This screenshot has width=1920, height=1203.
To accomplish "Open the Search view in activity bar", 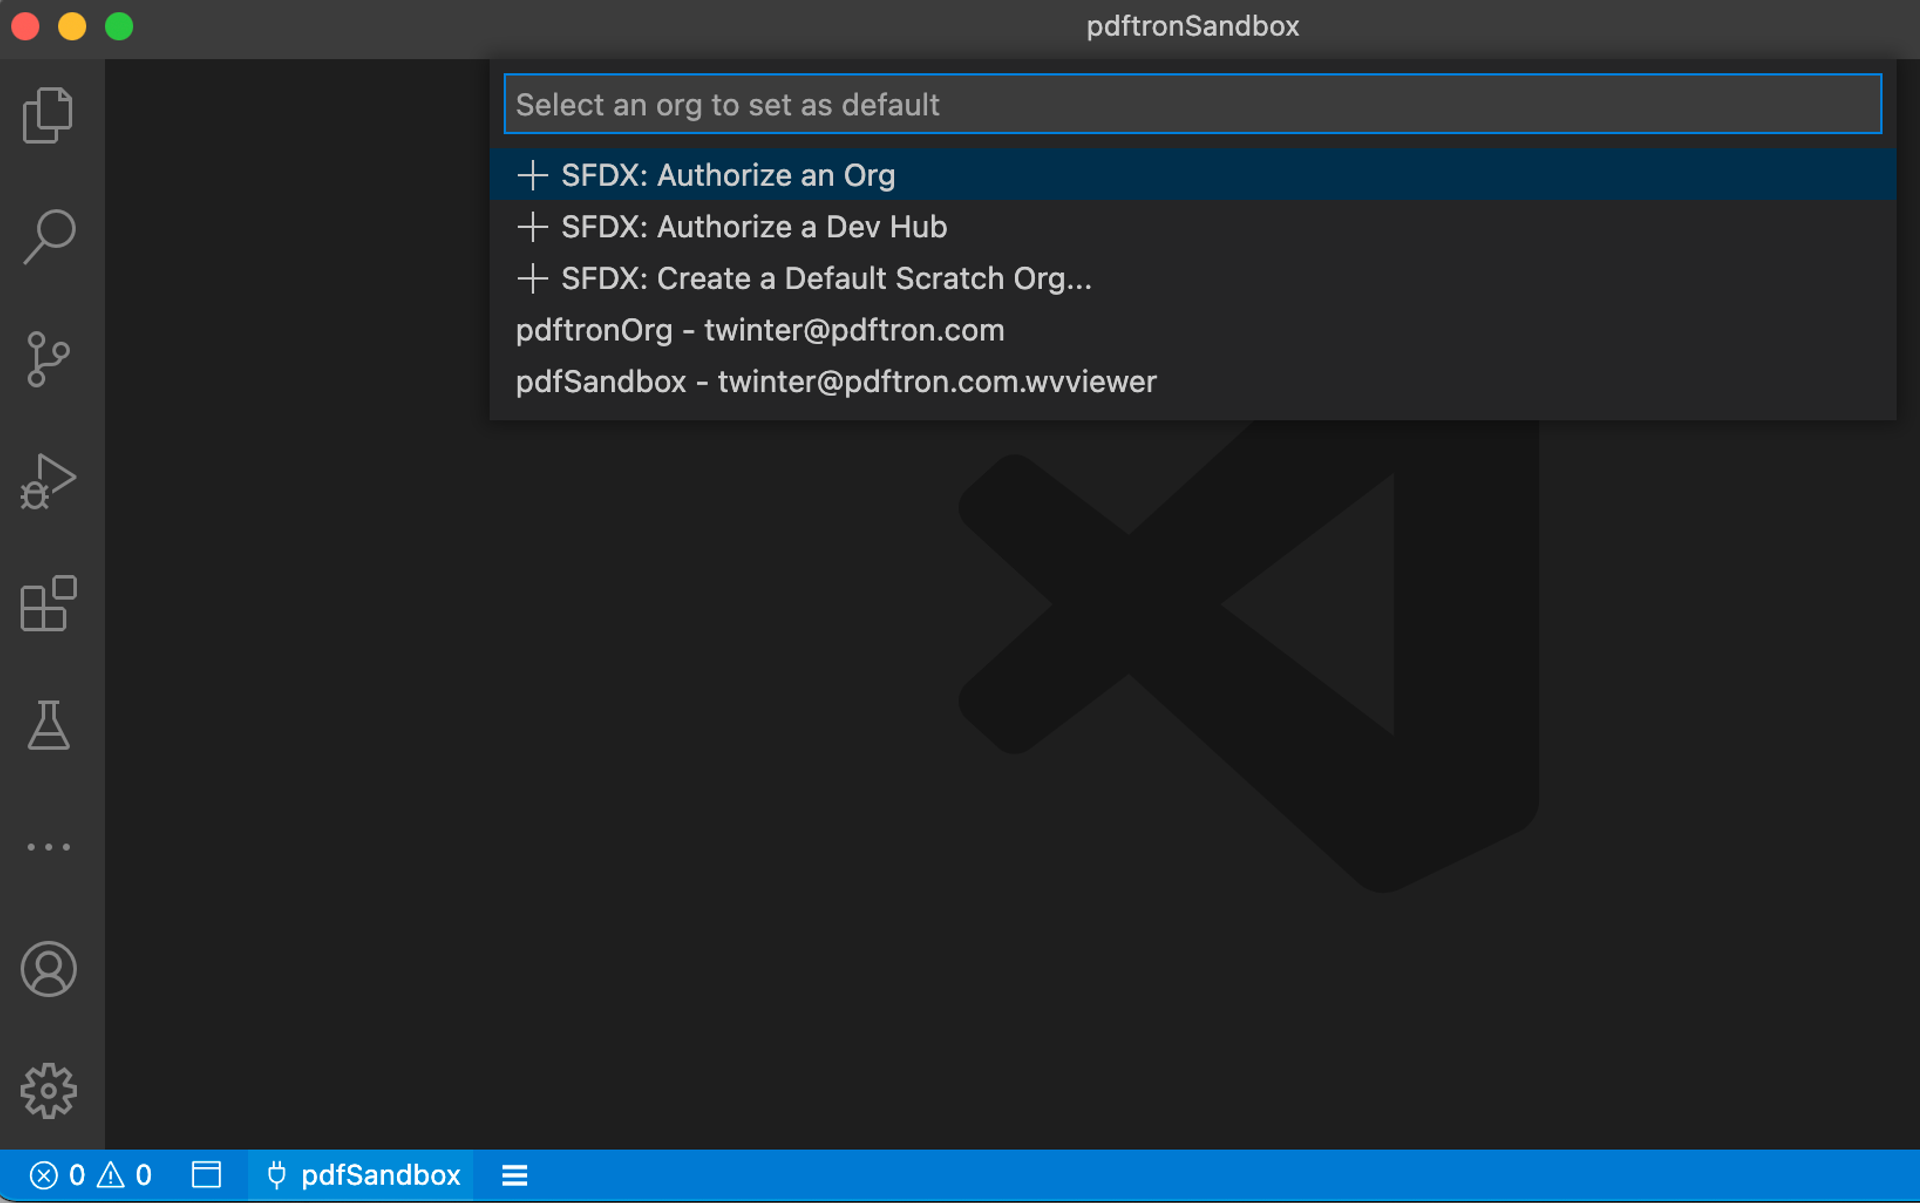I will point(48,237).
